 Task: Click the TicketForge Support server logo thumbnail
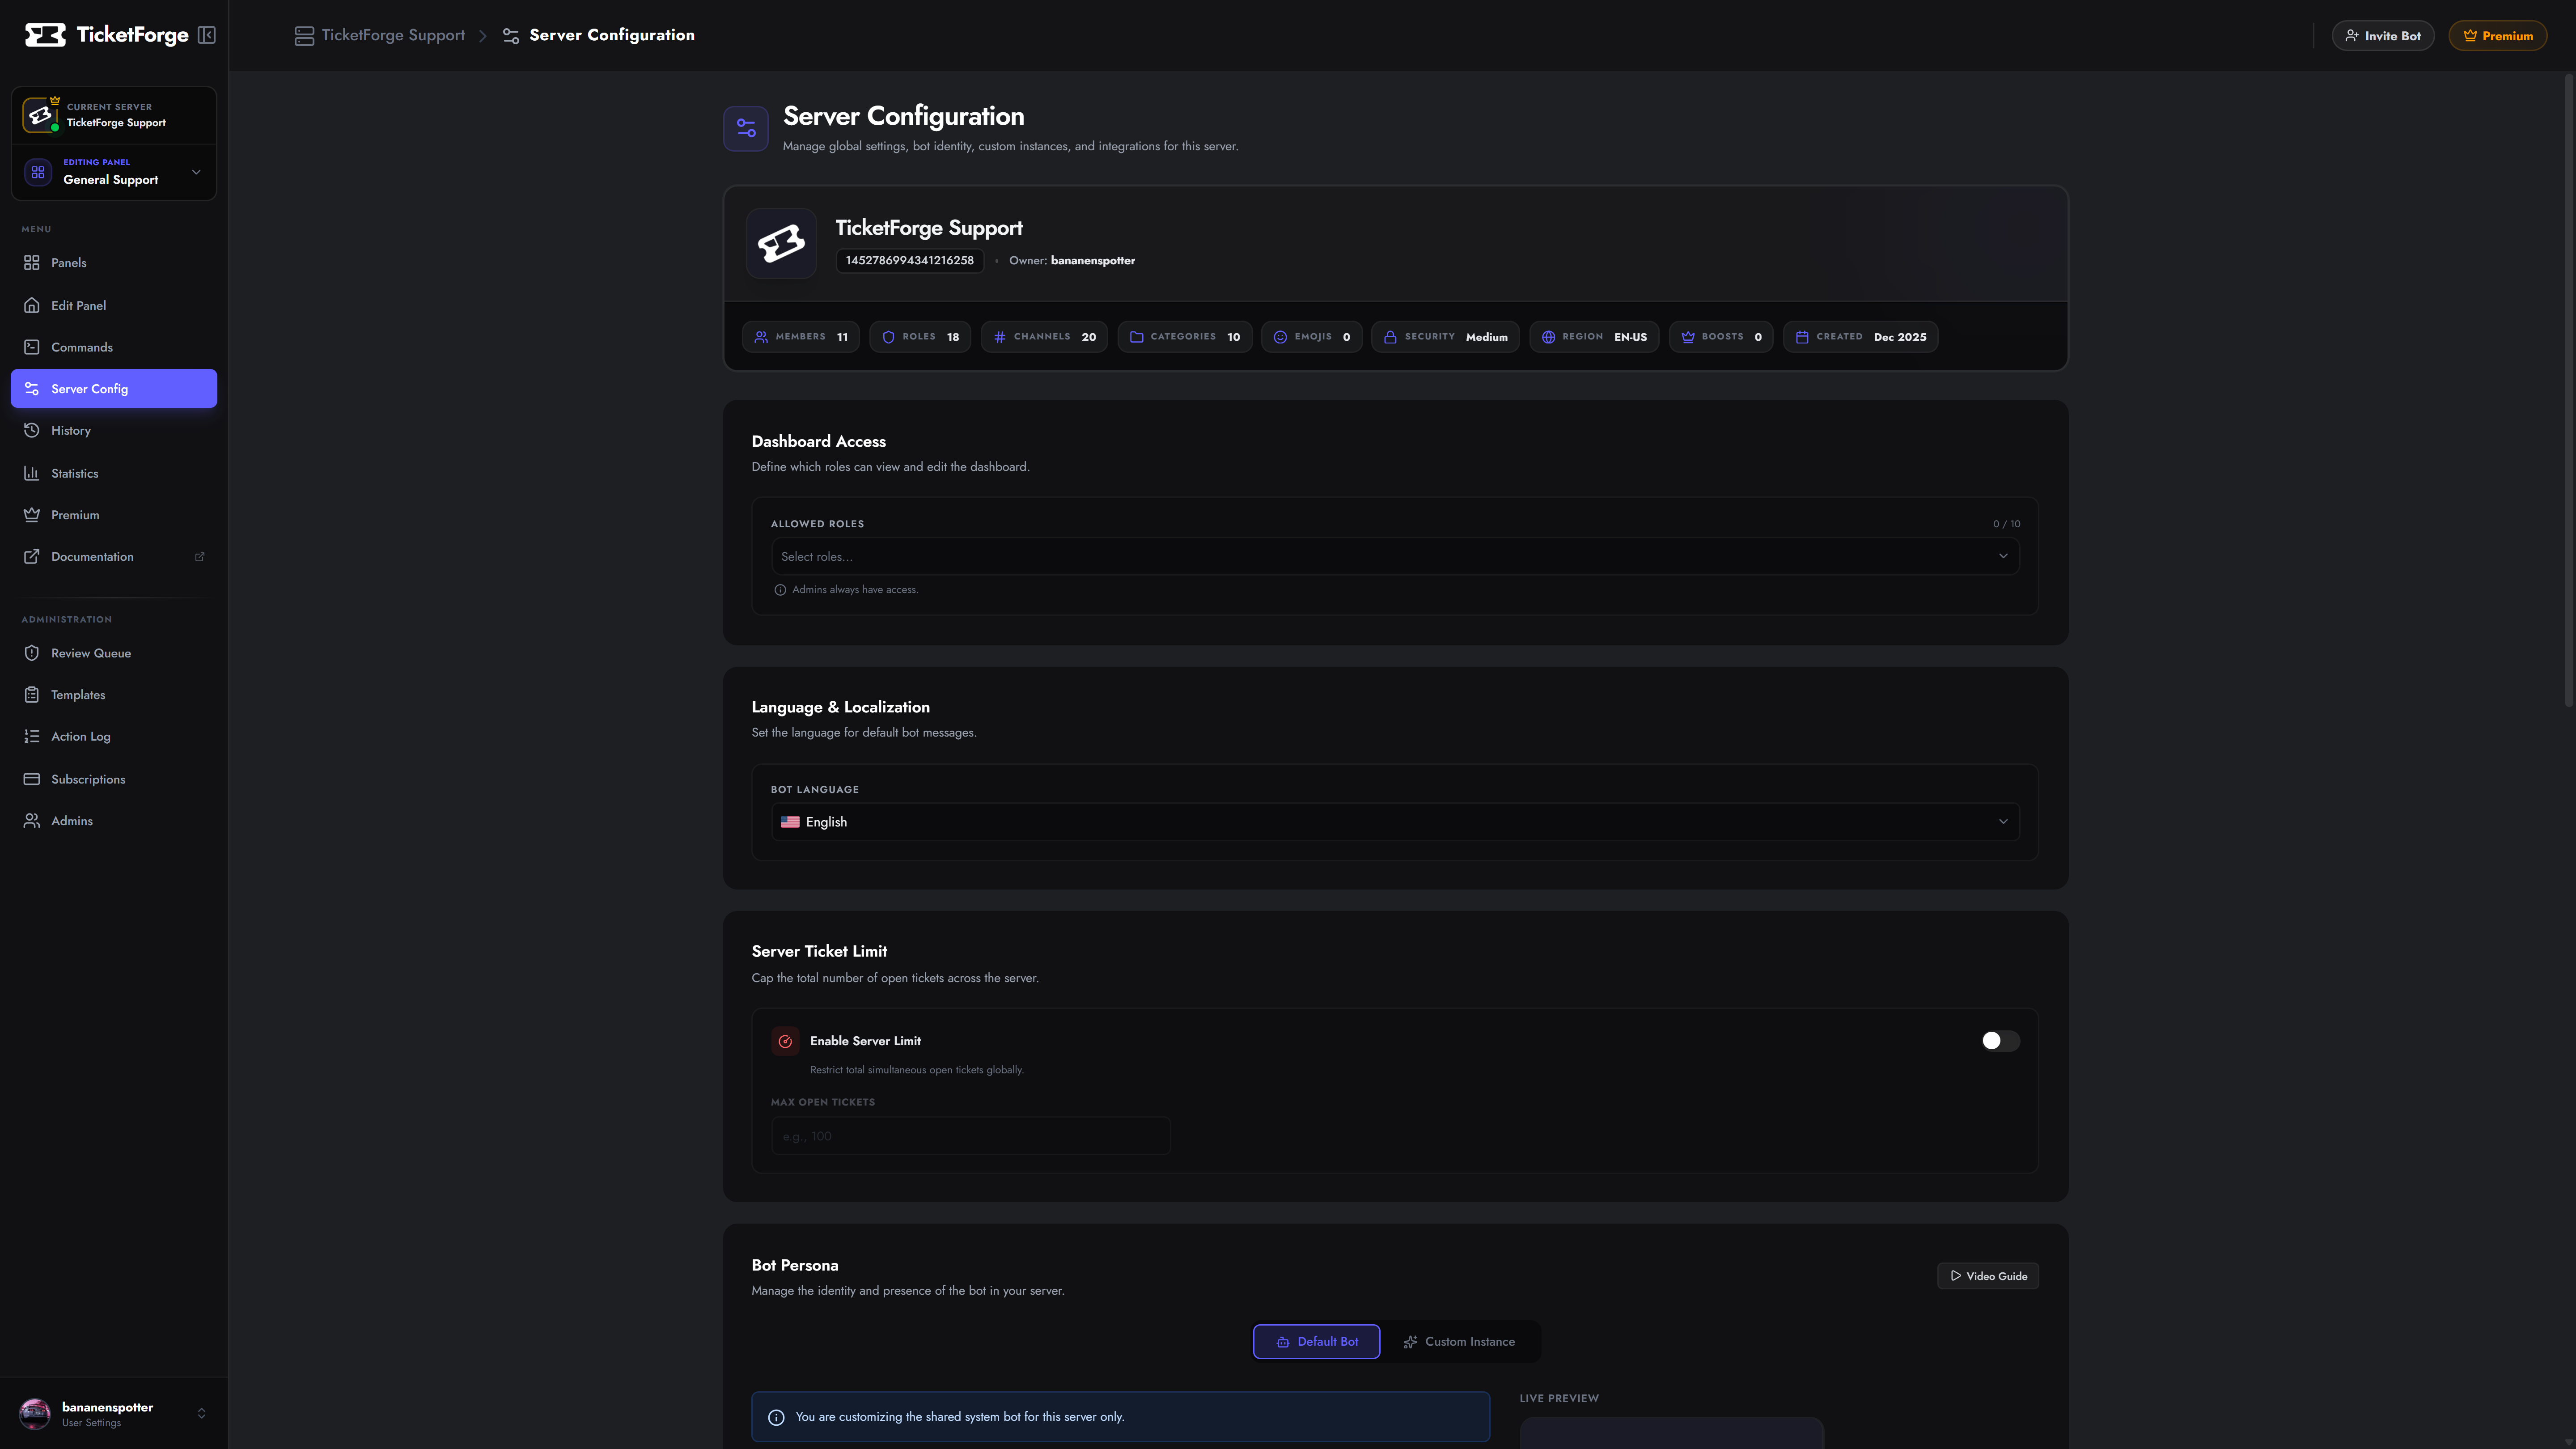pos(781,243)
